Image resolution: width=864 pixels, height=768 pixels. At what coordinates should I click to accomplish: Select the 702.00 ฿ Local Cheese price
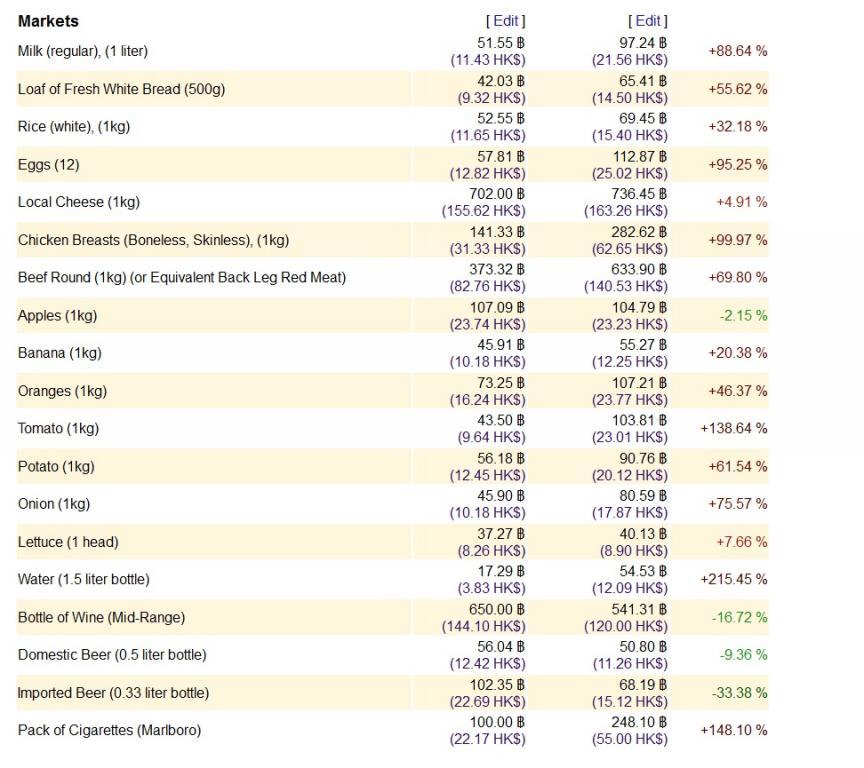[497, 194]
